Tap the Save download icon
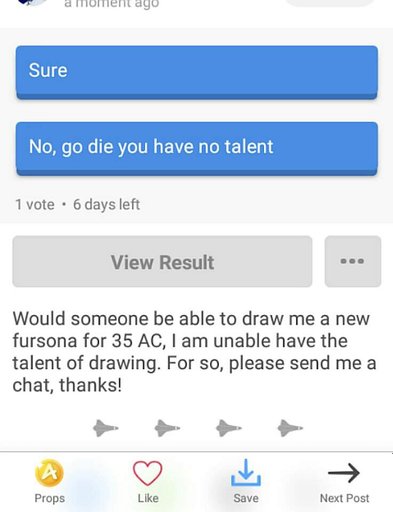The image size is (393, 512). point(246,472)
